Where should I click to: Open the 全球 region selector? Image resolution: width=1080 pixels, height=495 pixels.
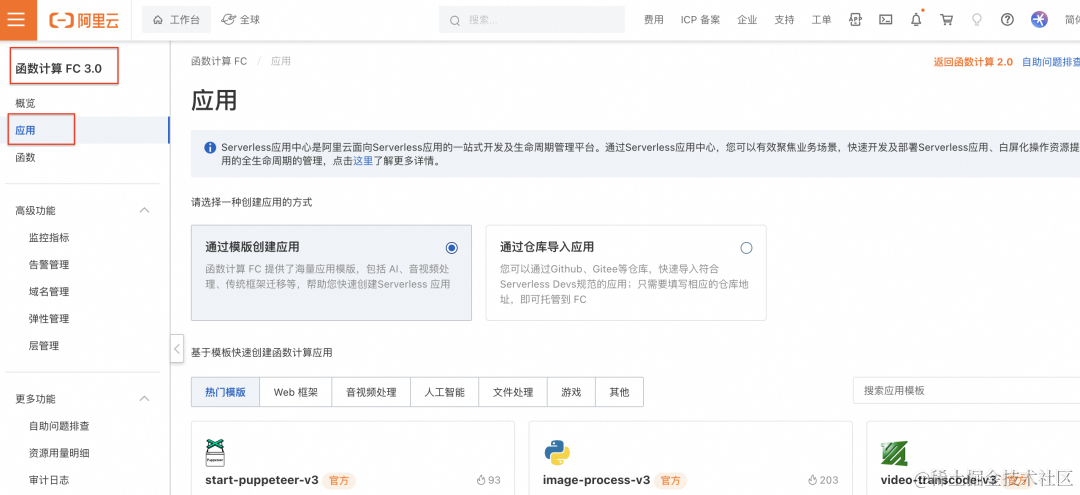pyautogui.click(x=240, y=20)
